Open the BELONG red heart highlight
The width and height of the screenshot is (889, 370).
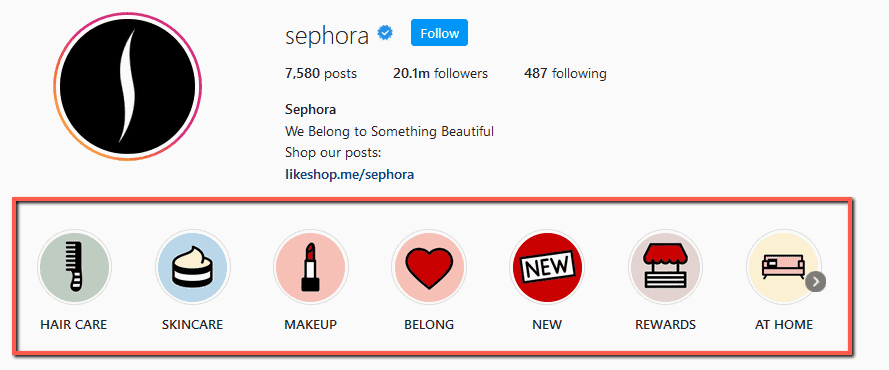[429, 266]
